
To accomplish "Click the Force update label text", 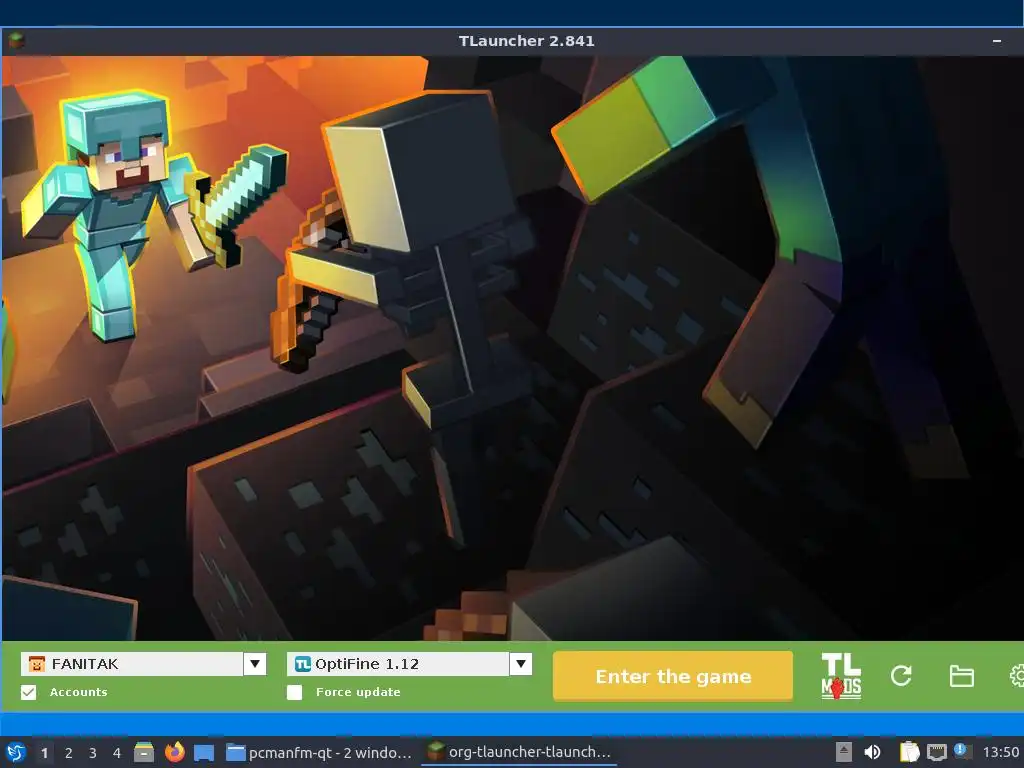I will (x=358, y=692).
